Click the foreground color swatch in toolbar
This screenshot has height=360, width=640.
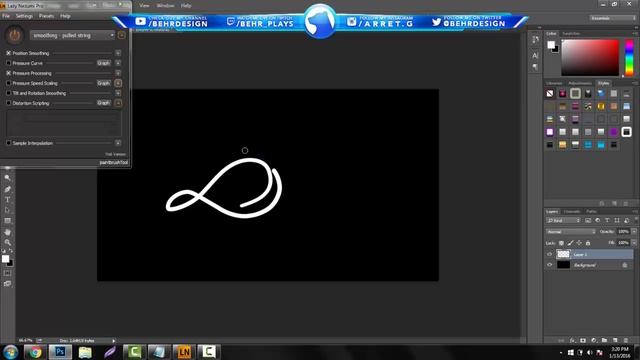(5, 259)
